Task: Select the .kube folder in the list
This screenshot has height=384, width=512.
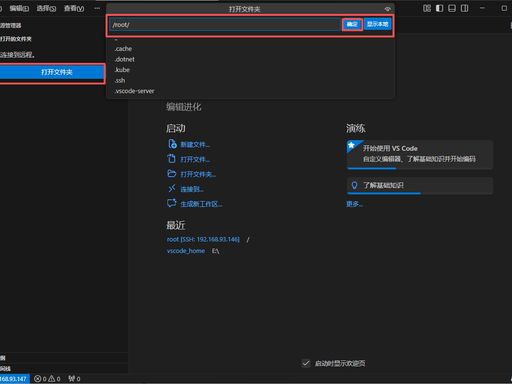Action: click(x=250, y=70)
